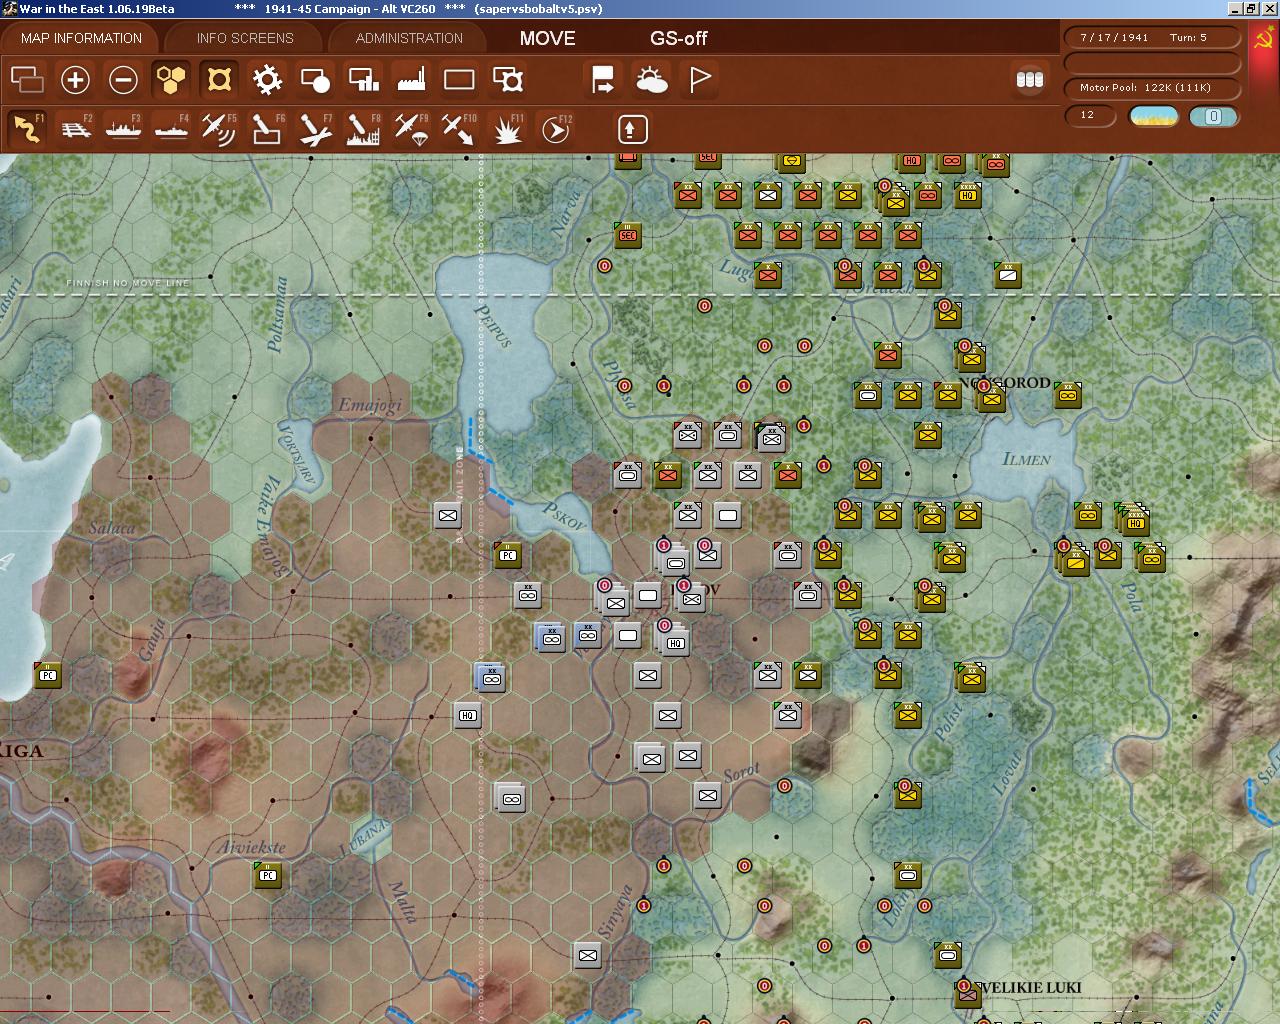The width and height of the screenshot is (1280, 1024).
Task: Select the F8 Bomb City mode icon
Action: click(x=363, y=129)
